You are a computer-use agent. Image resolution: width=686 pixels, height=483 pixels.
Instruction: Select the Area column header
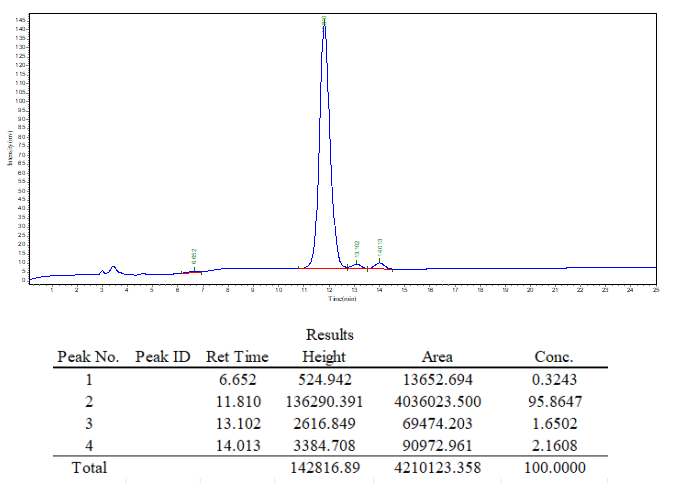(x=437, y=357)
